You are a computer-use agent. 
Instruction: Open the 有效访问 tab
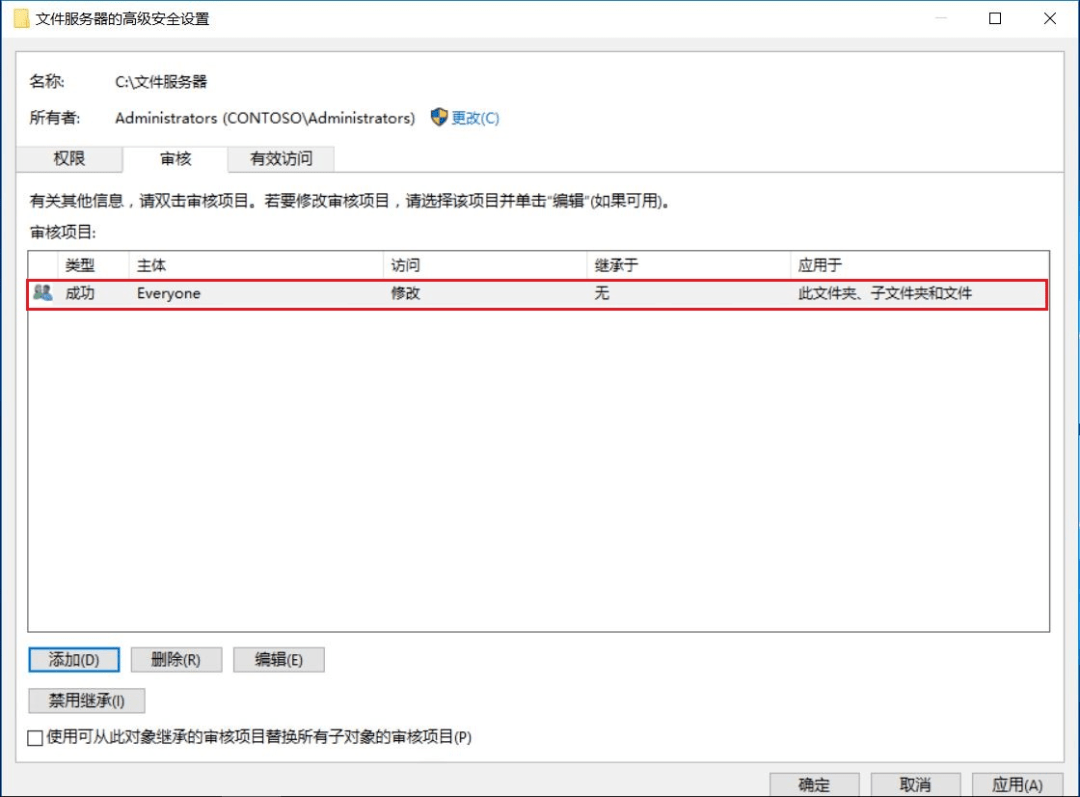[x=281, y=158]
